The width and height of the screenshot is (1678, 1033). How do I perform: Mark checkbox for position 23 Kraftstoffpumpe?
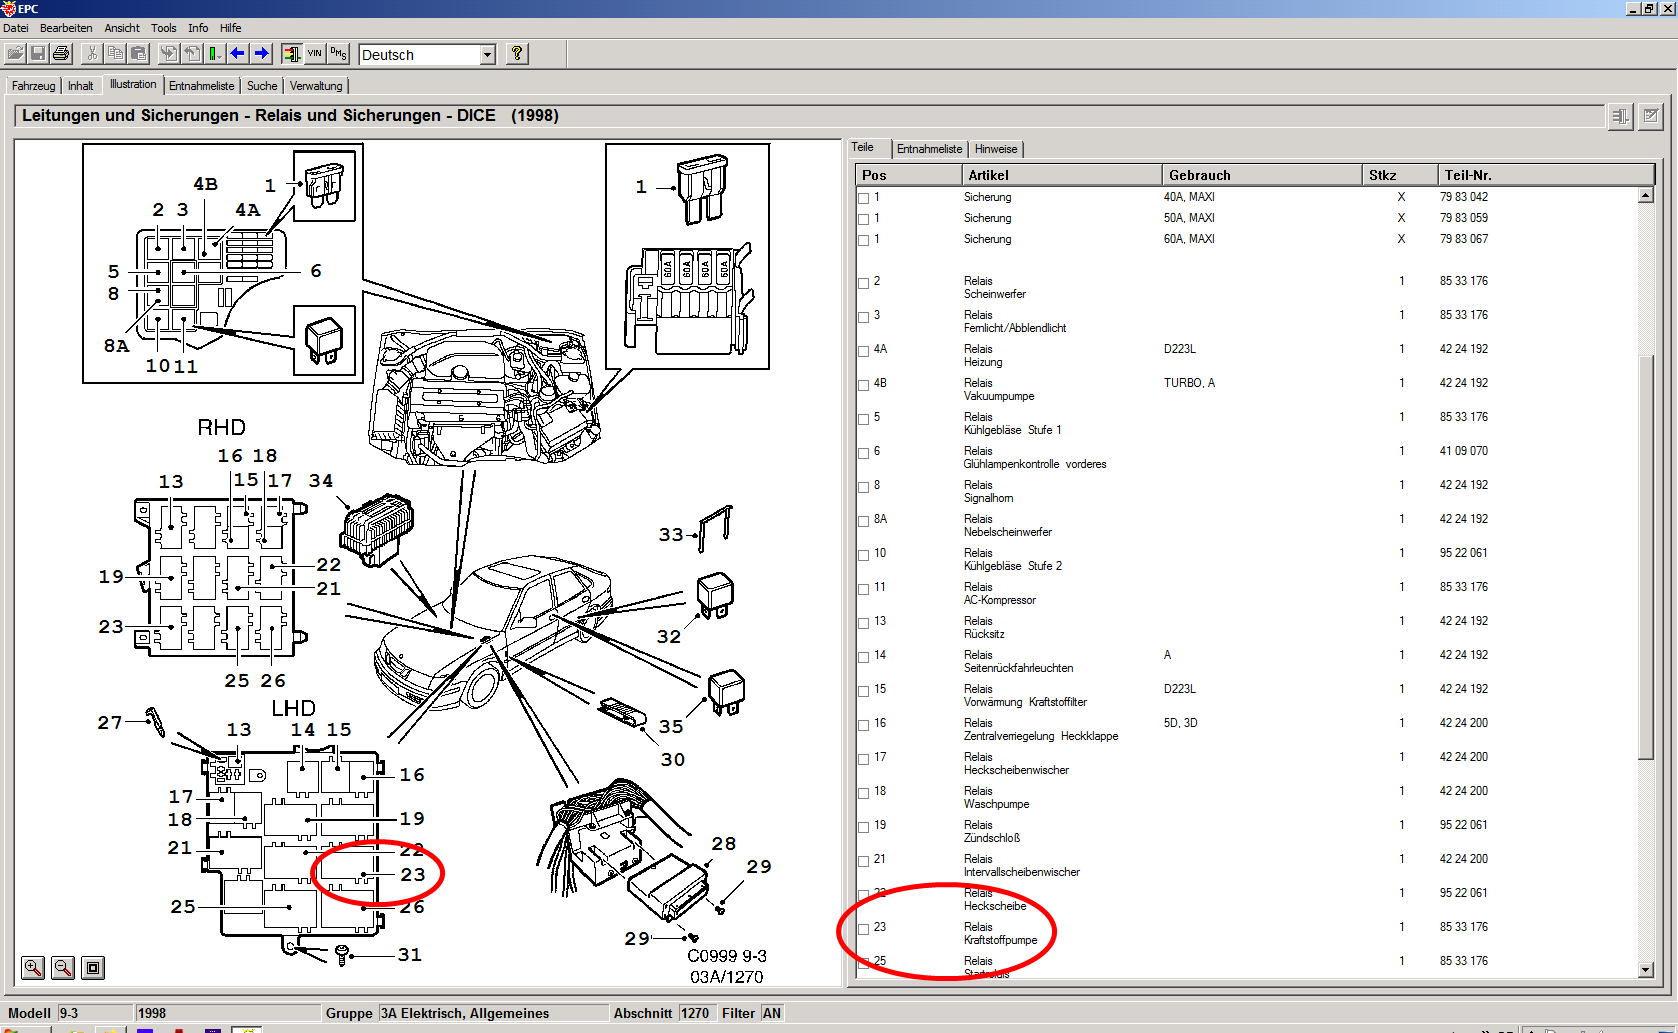point(864,929)
